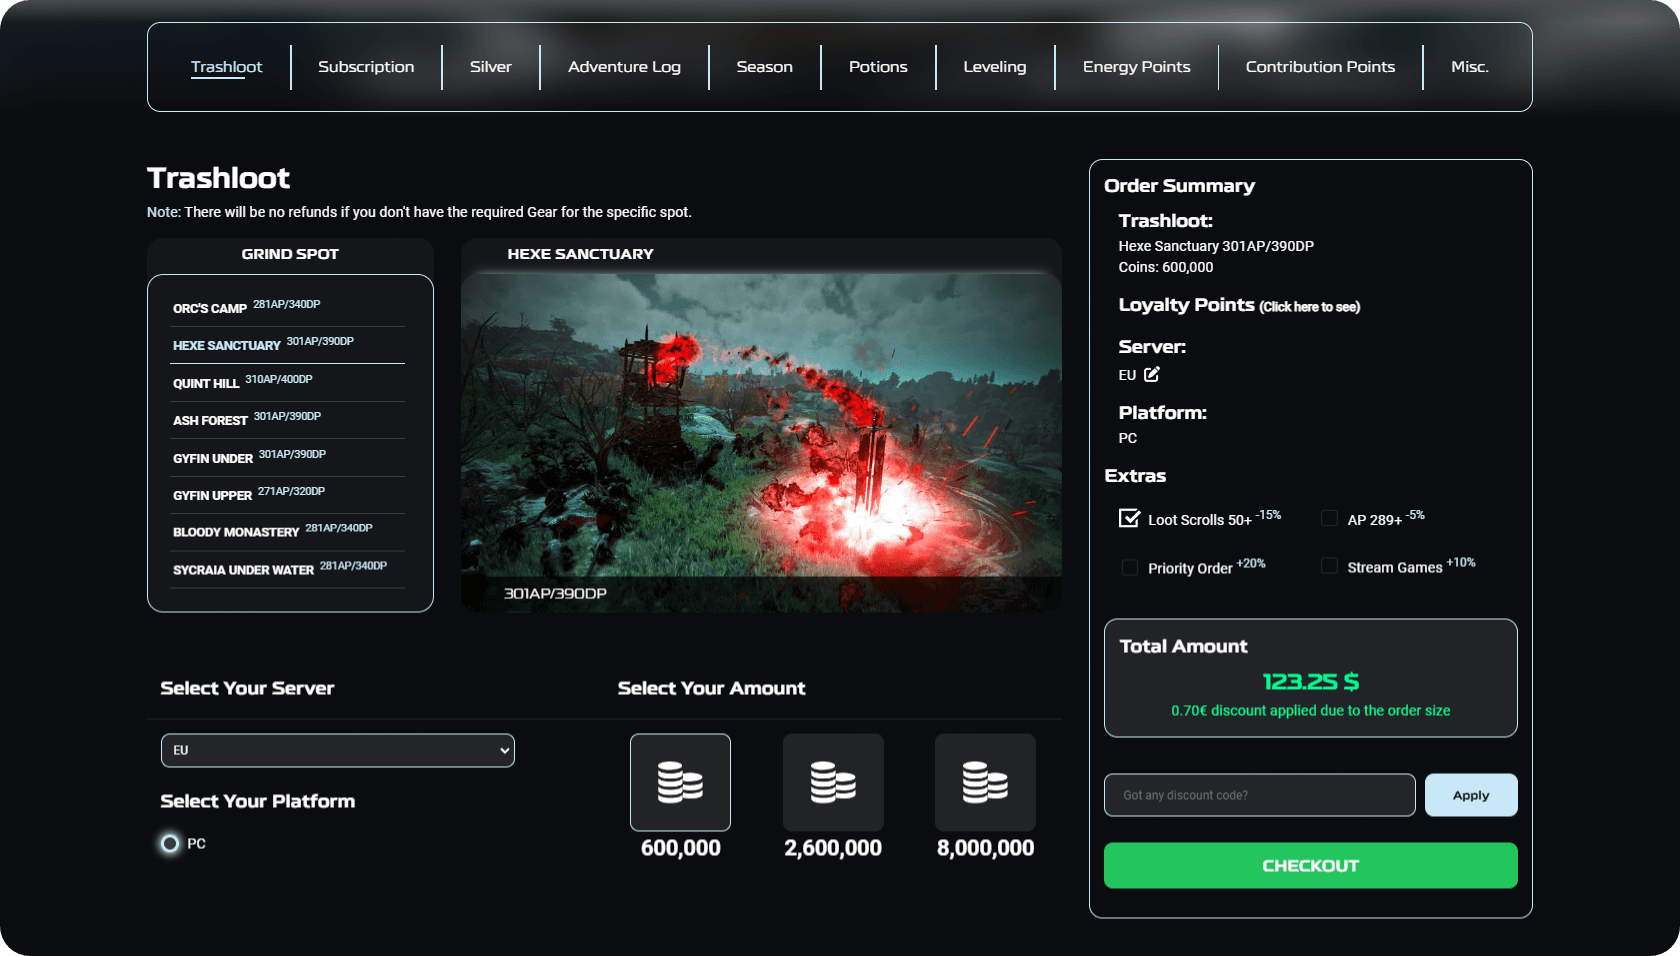Click the green CHECKOUT button
Viewport: 1680px width, 956px height.
(x=1311, y=865)
